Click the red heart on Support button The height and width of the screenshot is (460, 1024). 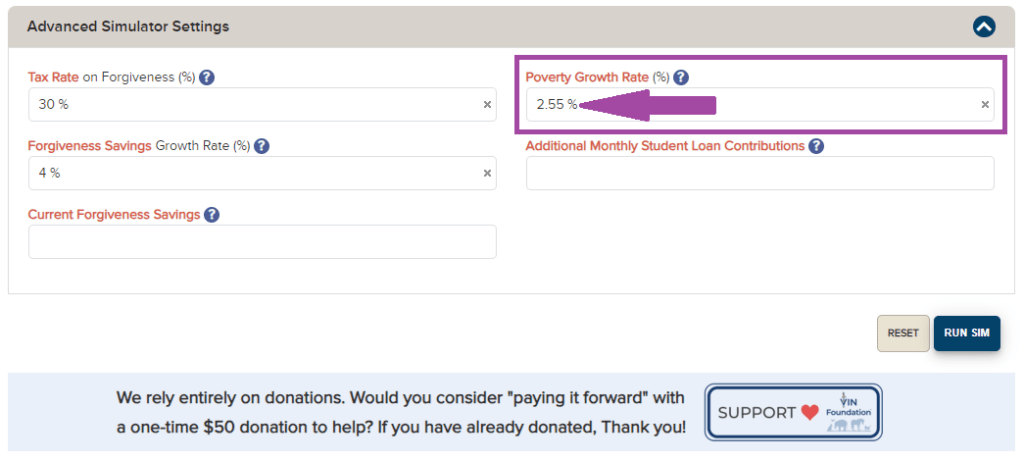point(809,412)
